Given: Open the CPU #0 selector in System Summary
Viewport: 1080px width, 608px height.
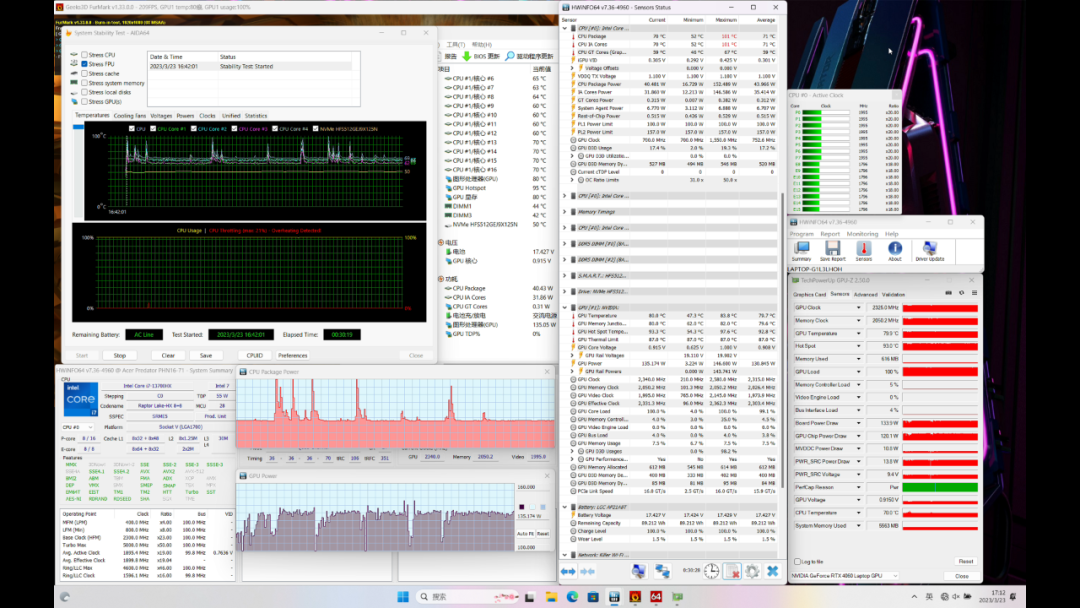Looking at the screenshot, I should 77,427.
